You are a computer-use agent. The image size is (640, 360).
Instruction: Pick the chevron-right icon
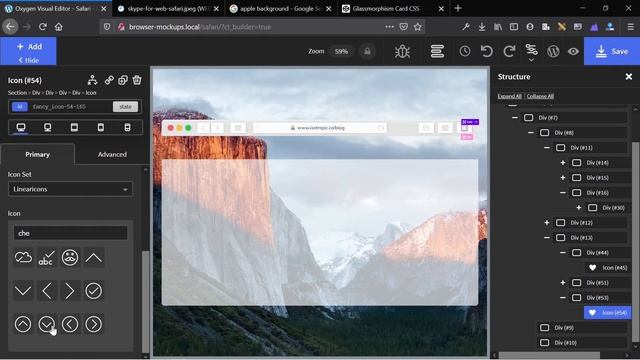pos(70,291)
